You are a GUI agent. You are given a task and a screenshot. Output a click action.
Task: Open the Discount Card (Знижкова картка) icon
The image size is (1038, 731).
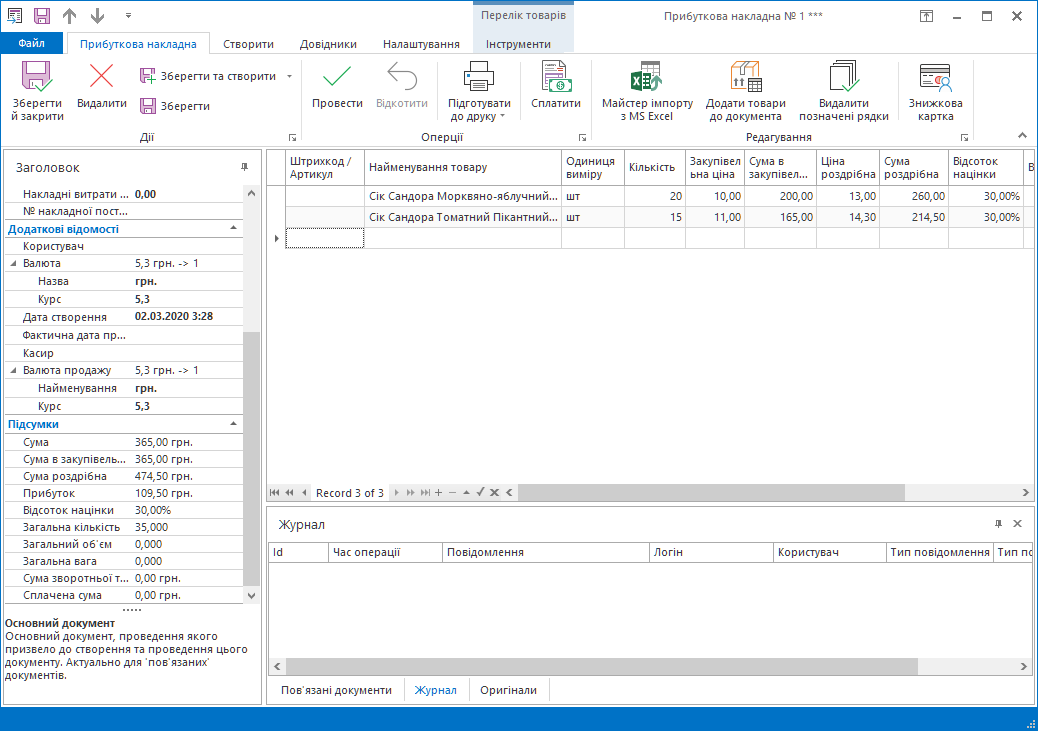click(x=935, y=78)
